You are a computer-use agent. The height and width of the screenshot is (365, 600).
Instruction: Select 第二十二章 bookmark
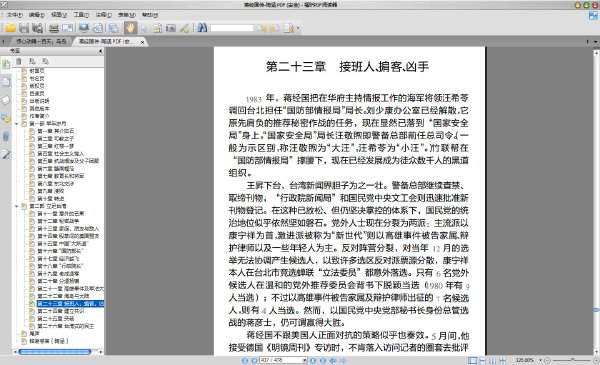(x=63, y=296)
